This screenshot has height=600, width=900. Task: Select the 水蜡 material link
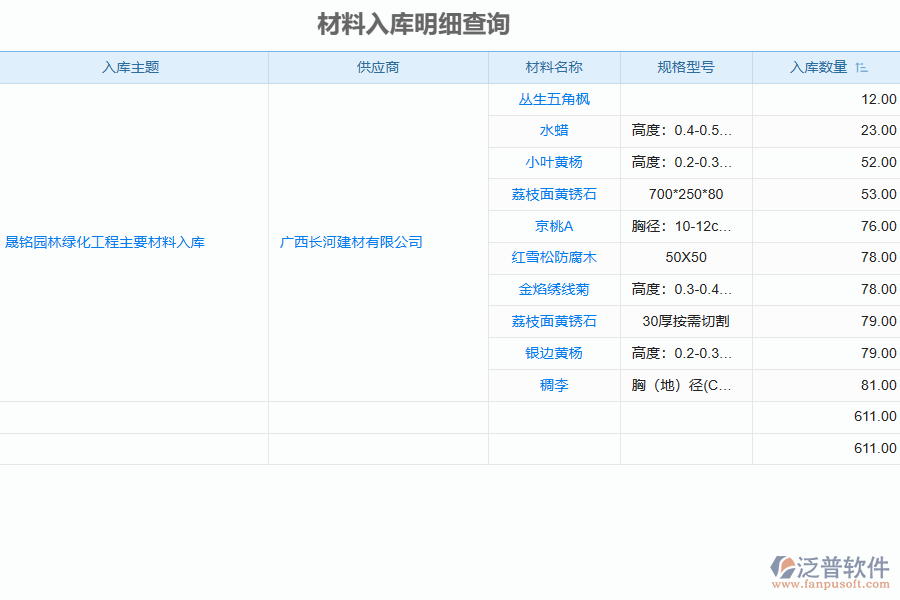(x=553, y=130)
